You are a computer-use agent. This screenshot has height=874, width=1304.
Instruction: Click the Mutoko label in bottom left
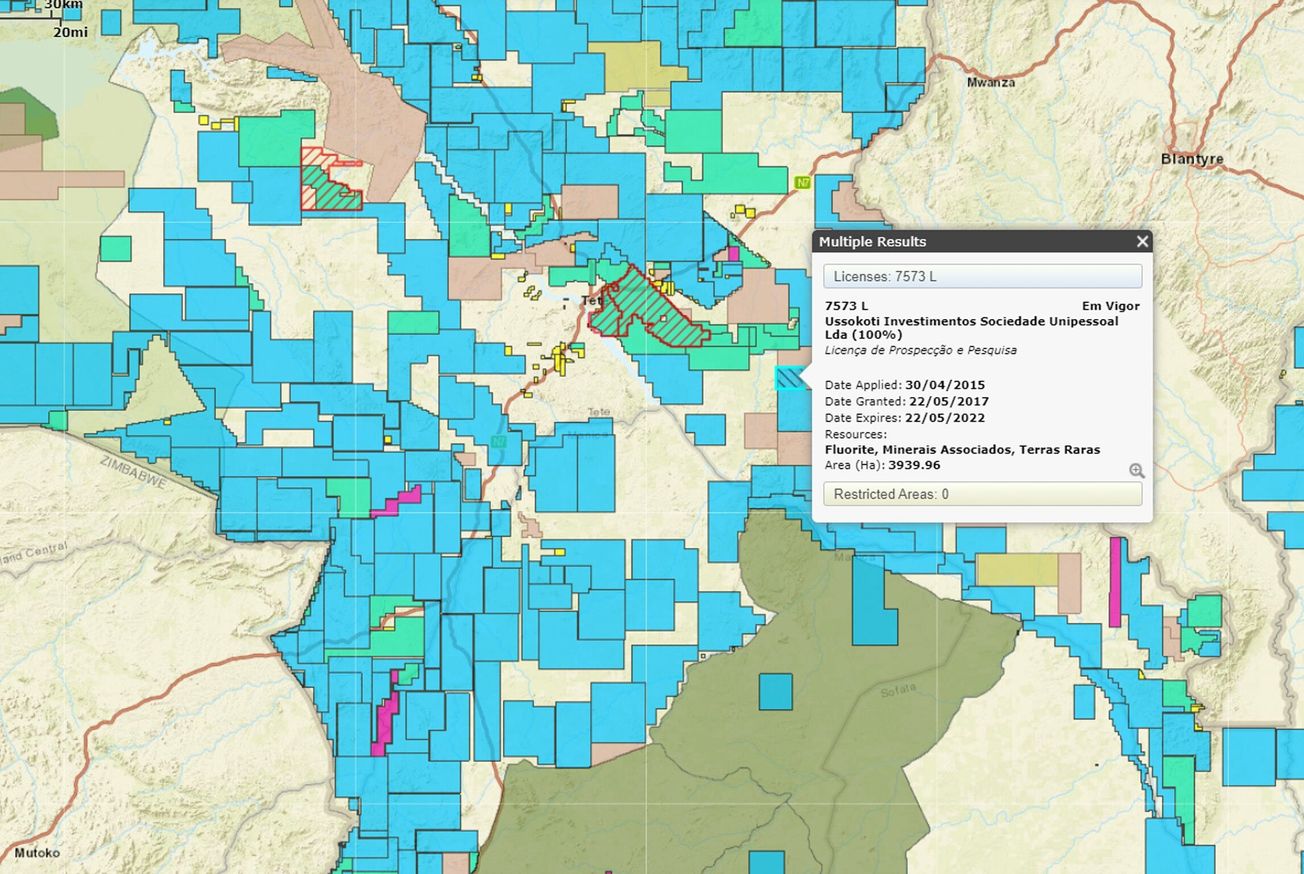(37, 854)
